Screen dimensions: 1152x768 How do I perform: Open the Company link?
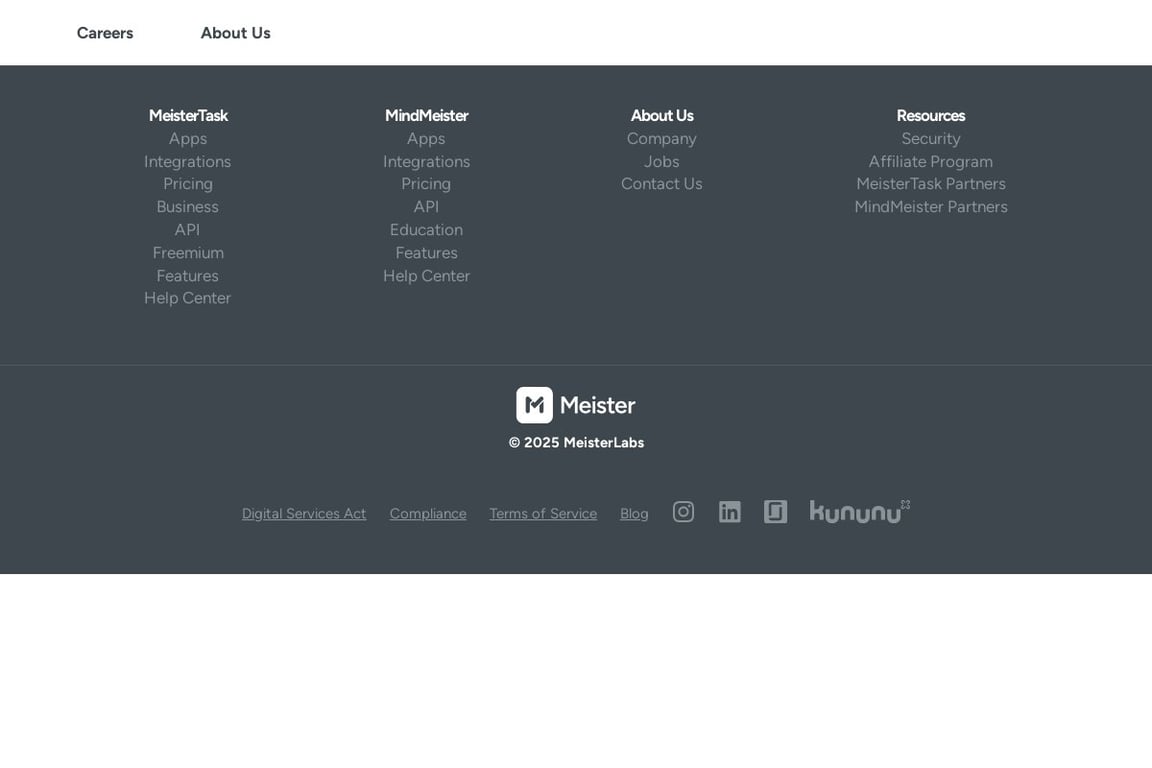click(662, 139)
